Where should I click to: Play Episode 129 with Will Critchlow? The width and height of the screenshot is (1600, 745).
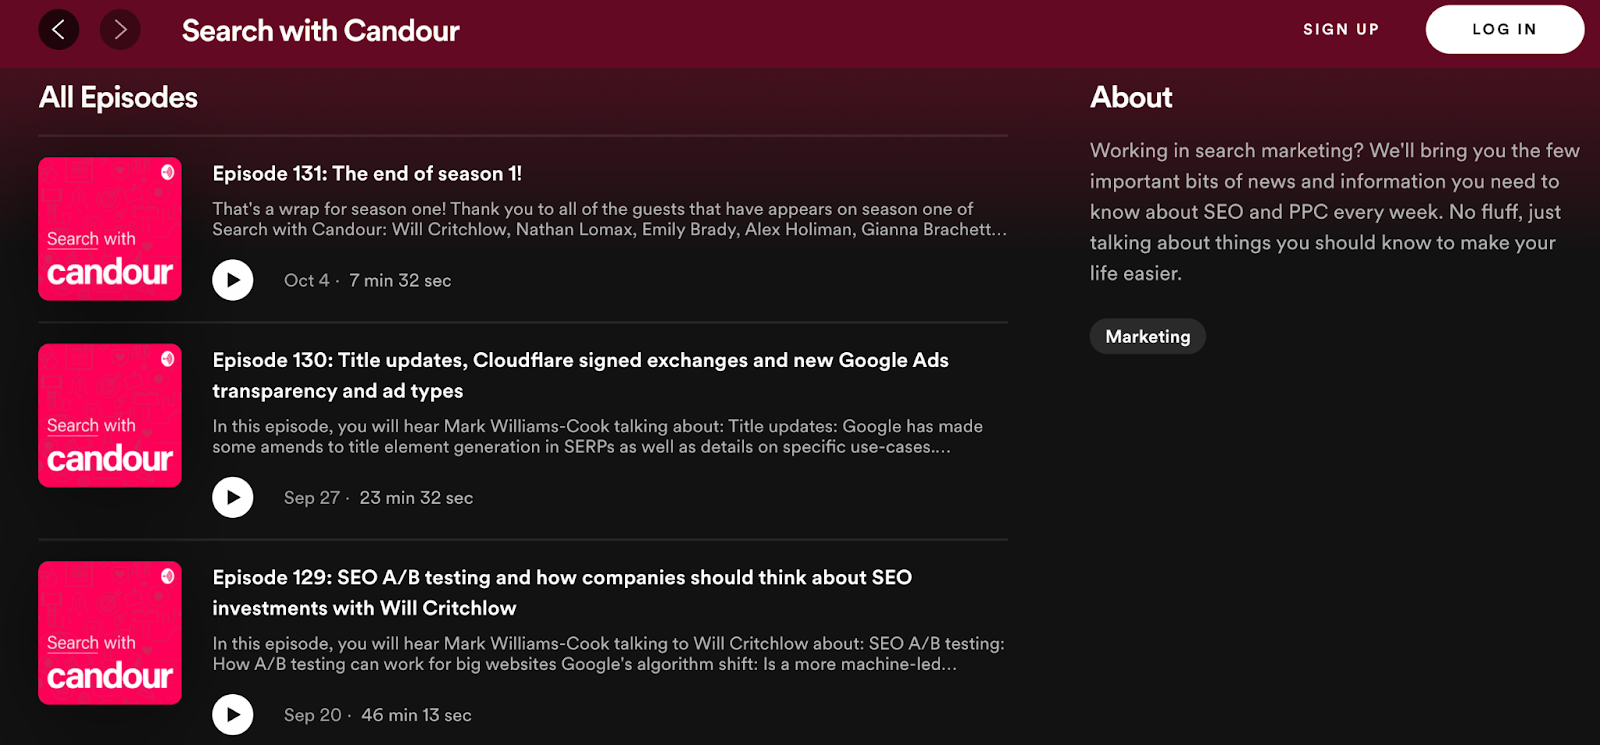click(233, 715)
